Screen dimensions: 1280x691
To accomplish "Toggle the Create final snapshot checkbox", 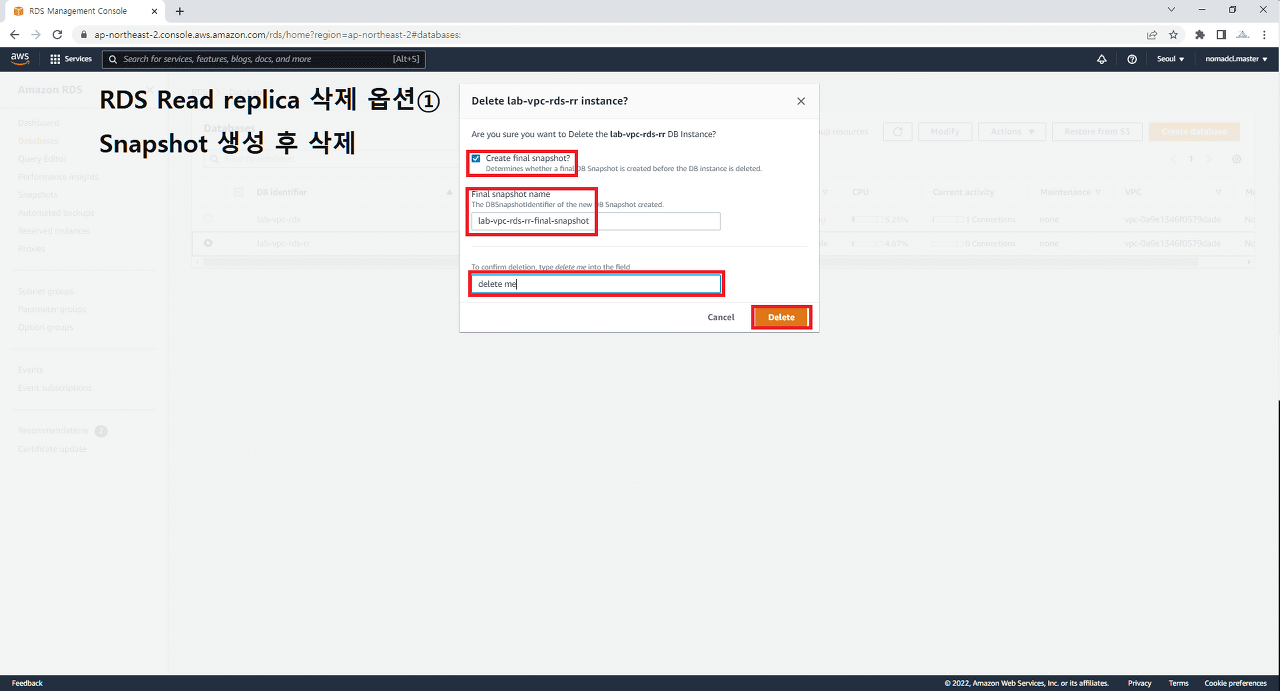I will [476, 158].
